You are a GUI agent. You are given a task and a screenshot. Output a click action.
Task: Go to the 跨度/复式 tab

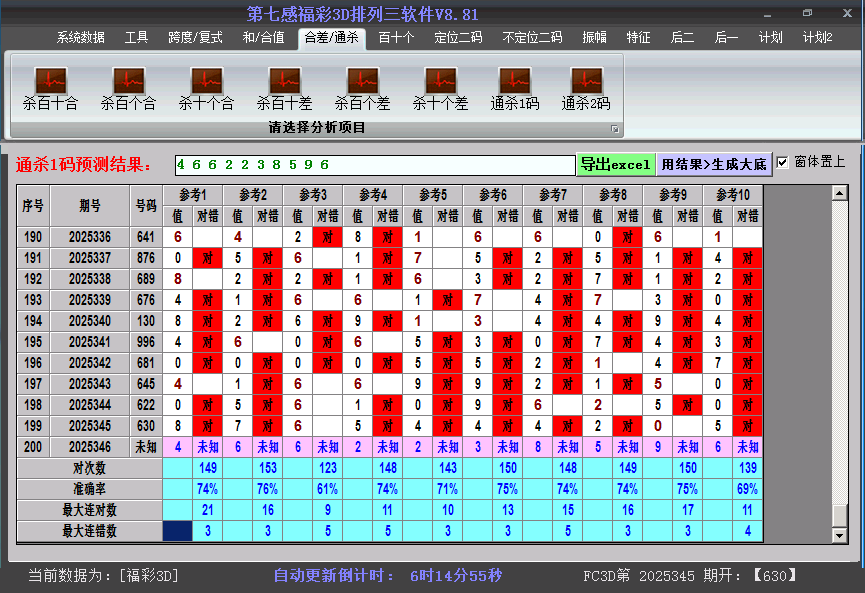click(195, 38)
